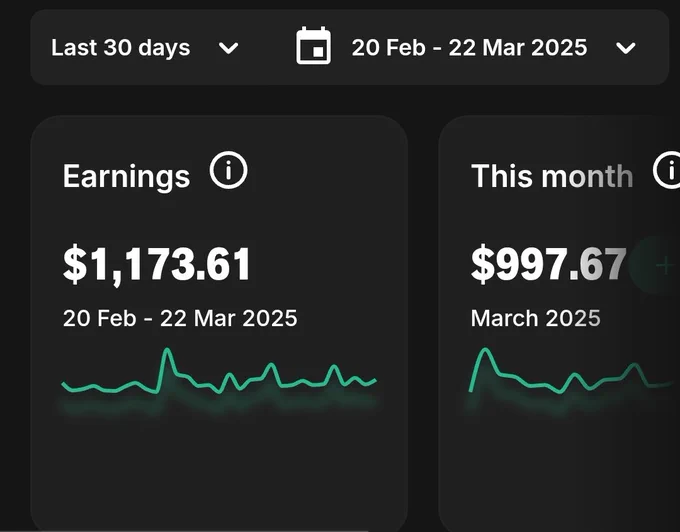Expand the date range chevron arrow
680x532 pixels.
(x=626, y=48)
